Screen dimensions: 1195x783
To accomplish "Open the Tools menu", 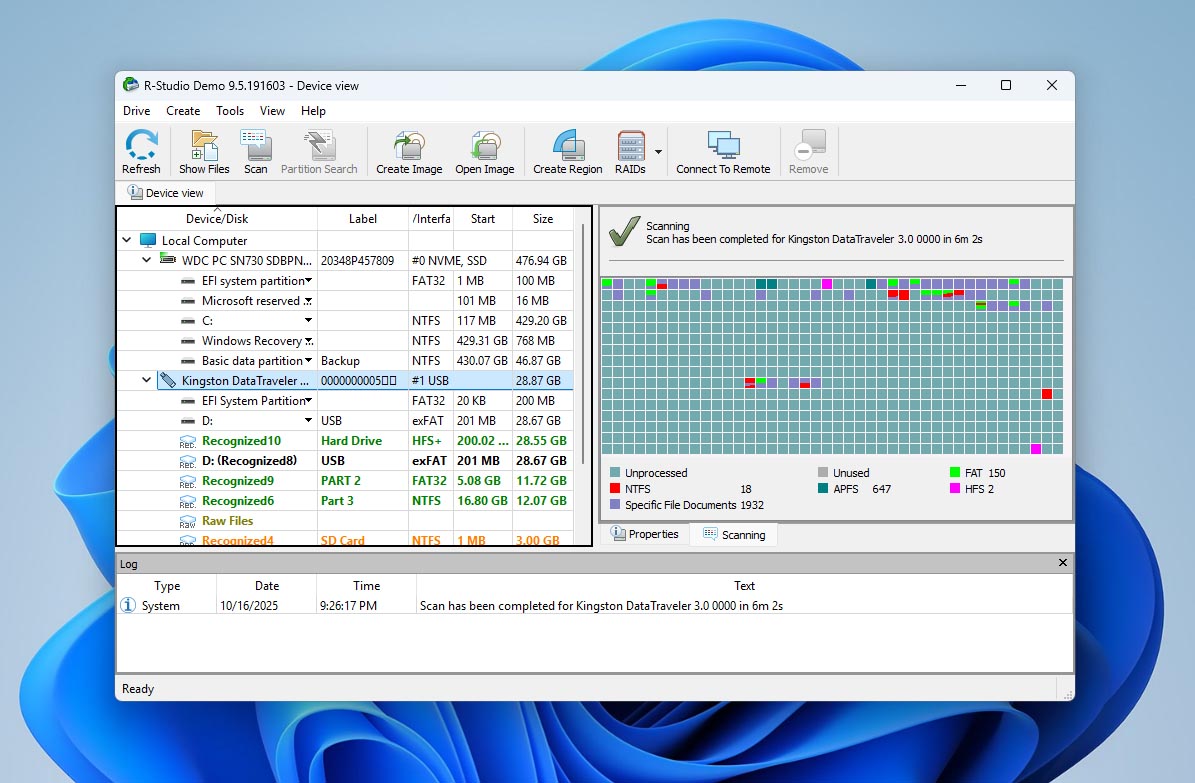I will (230, 111).
